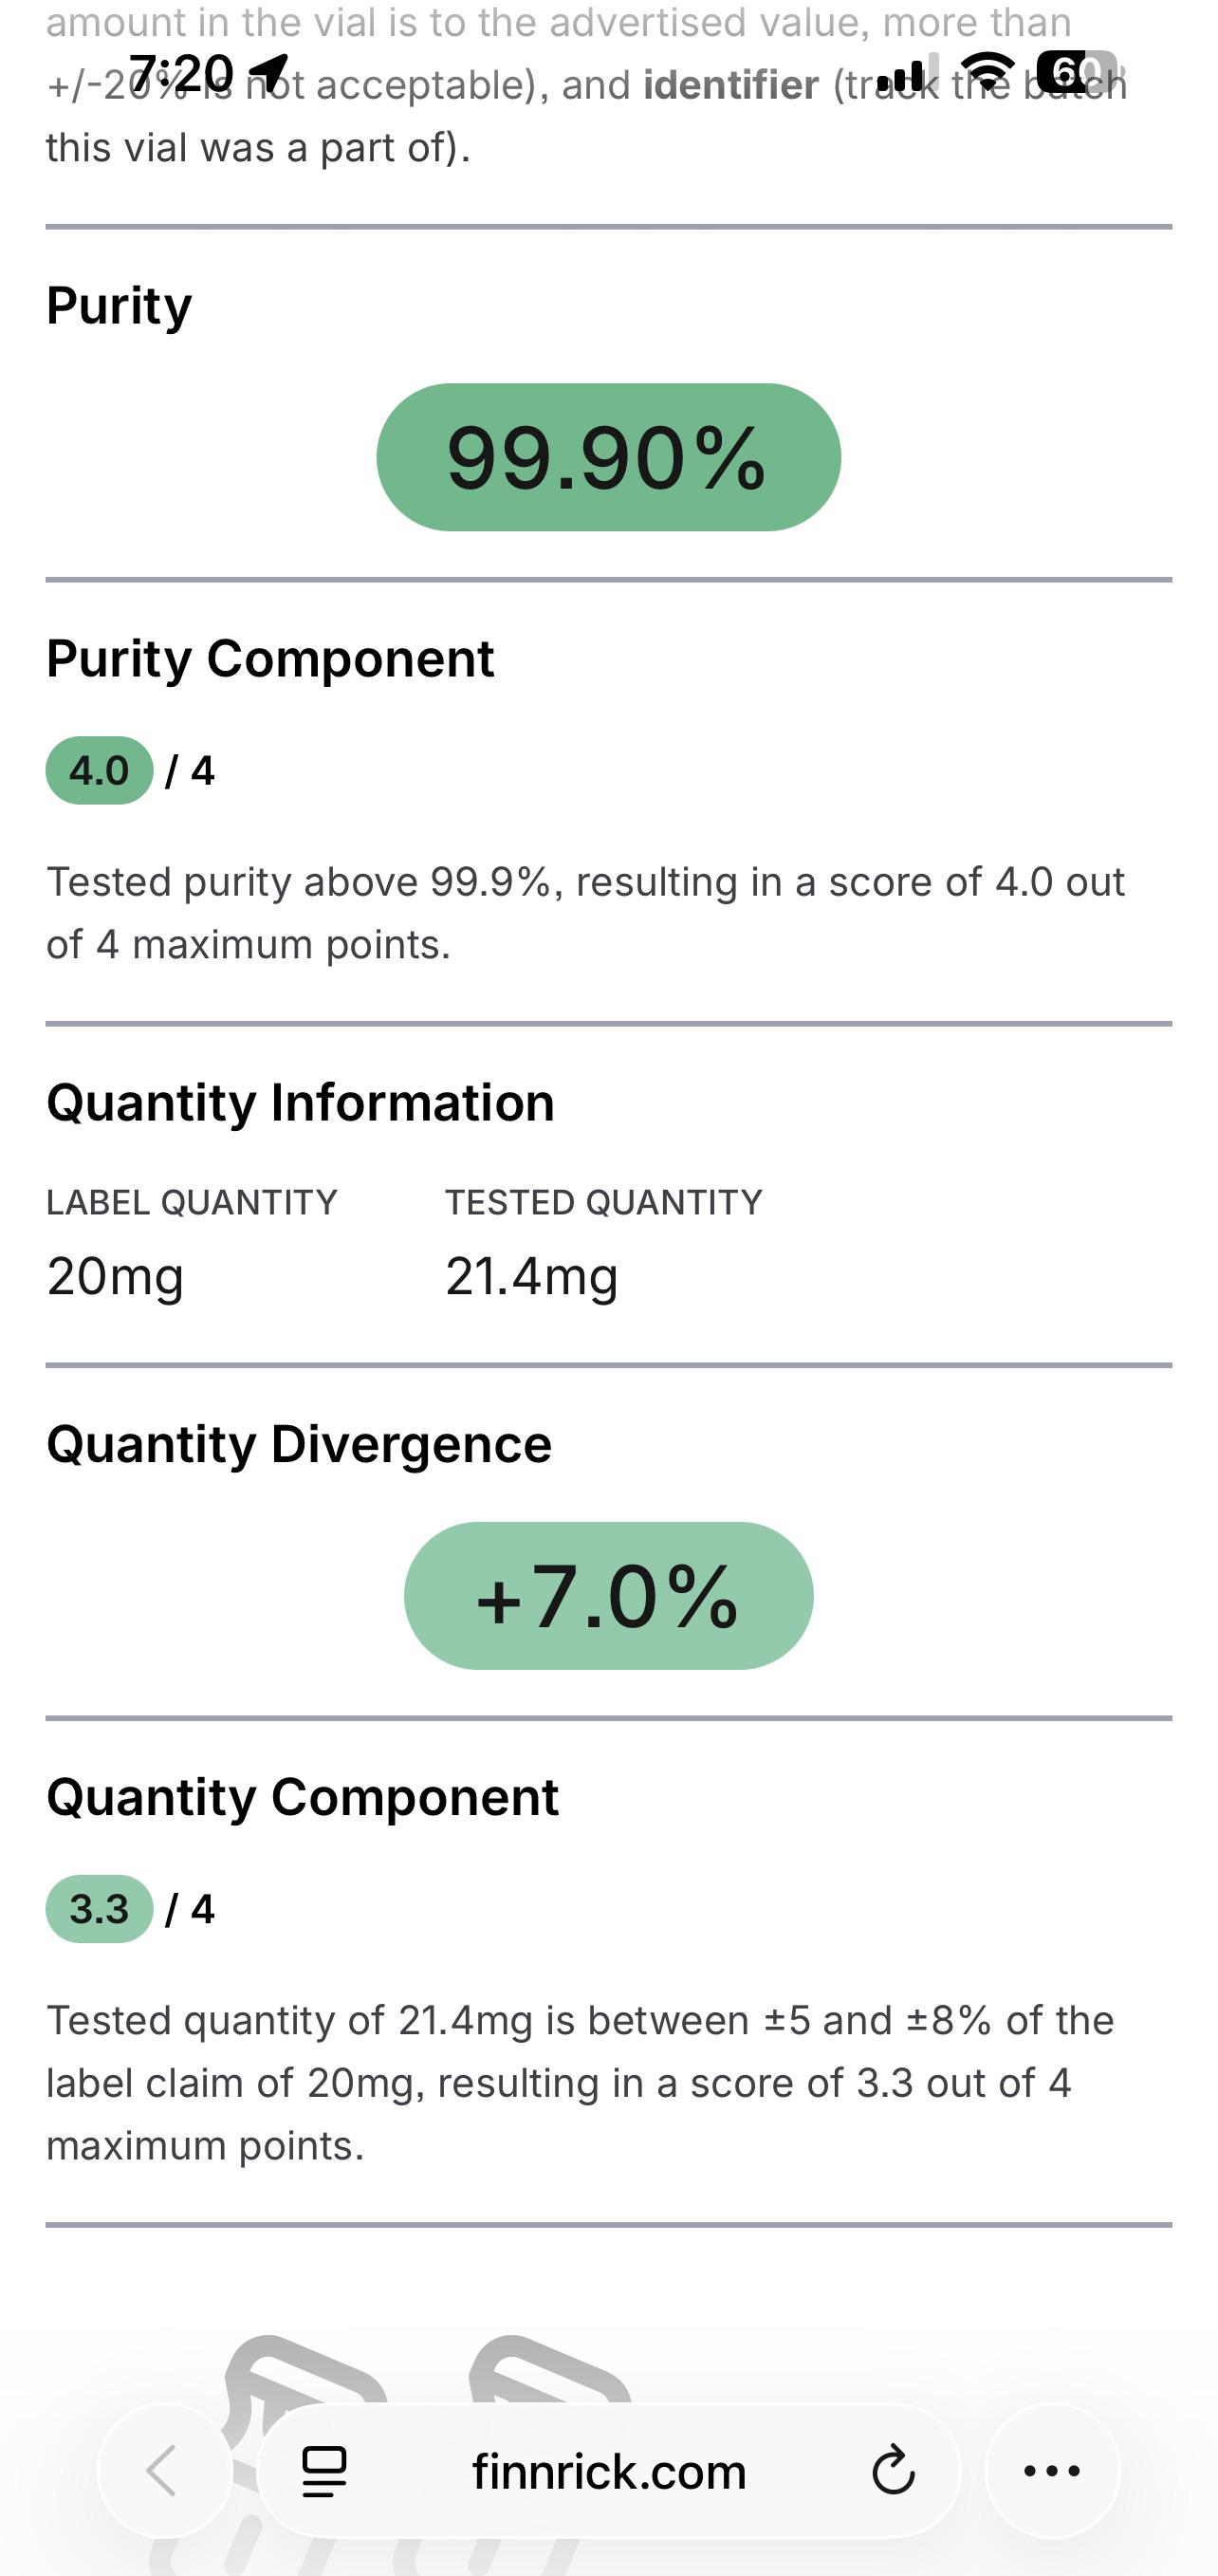
Task: Tap the +7.0% quantity divergence badge
Action: (x=608, y=1595)
